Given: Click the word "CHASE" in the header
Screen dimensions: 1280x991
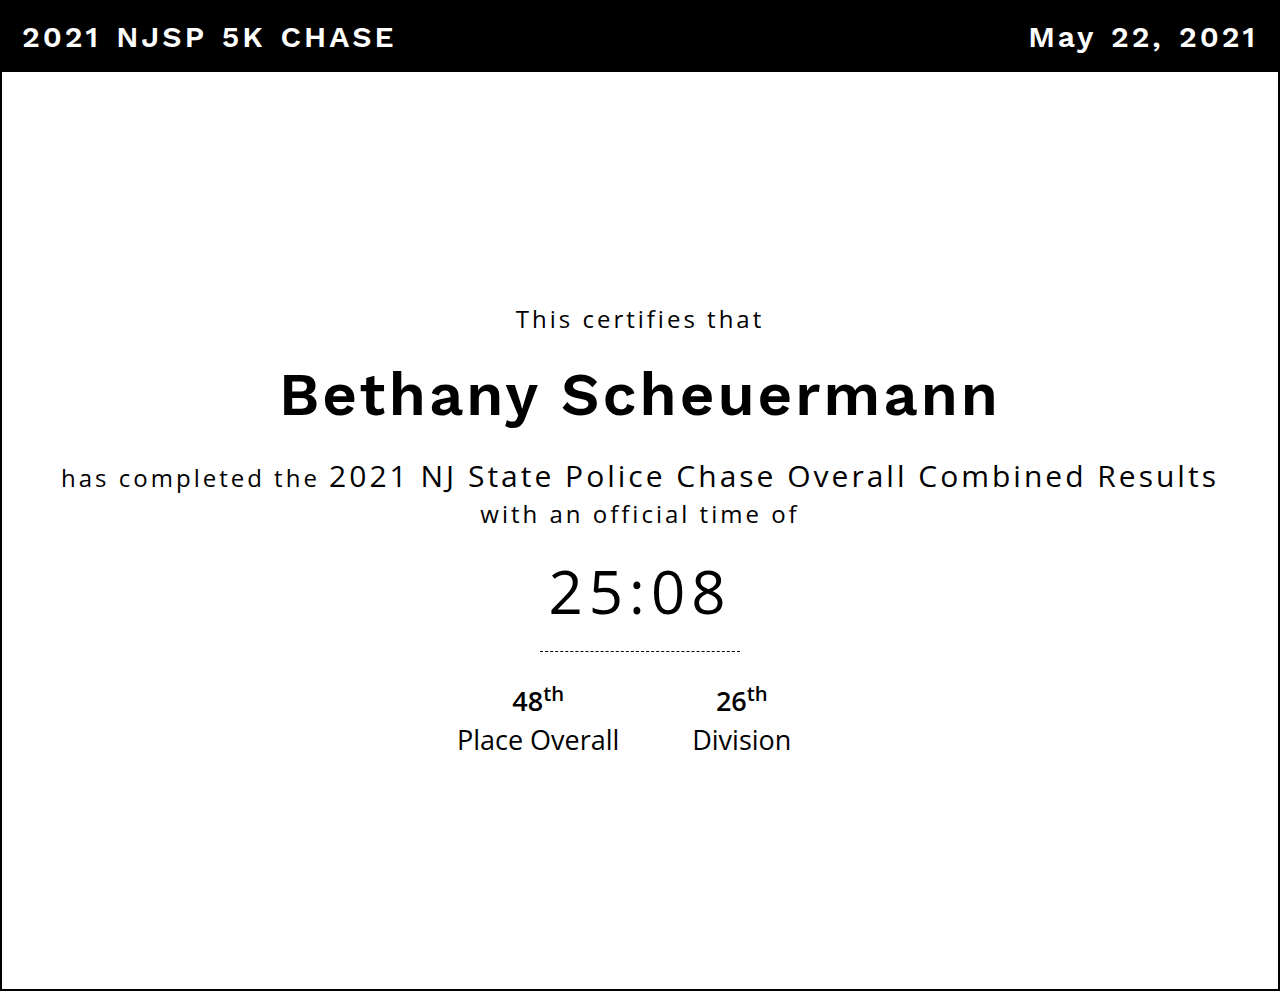Looking at the screenshot, I should pos(338,38).
